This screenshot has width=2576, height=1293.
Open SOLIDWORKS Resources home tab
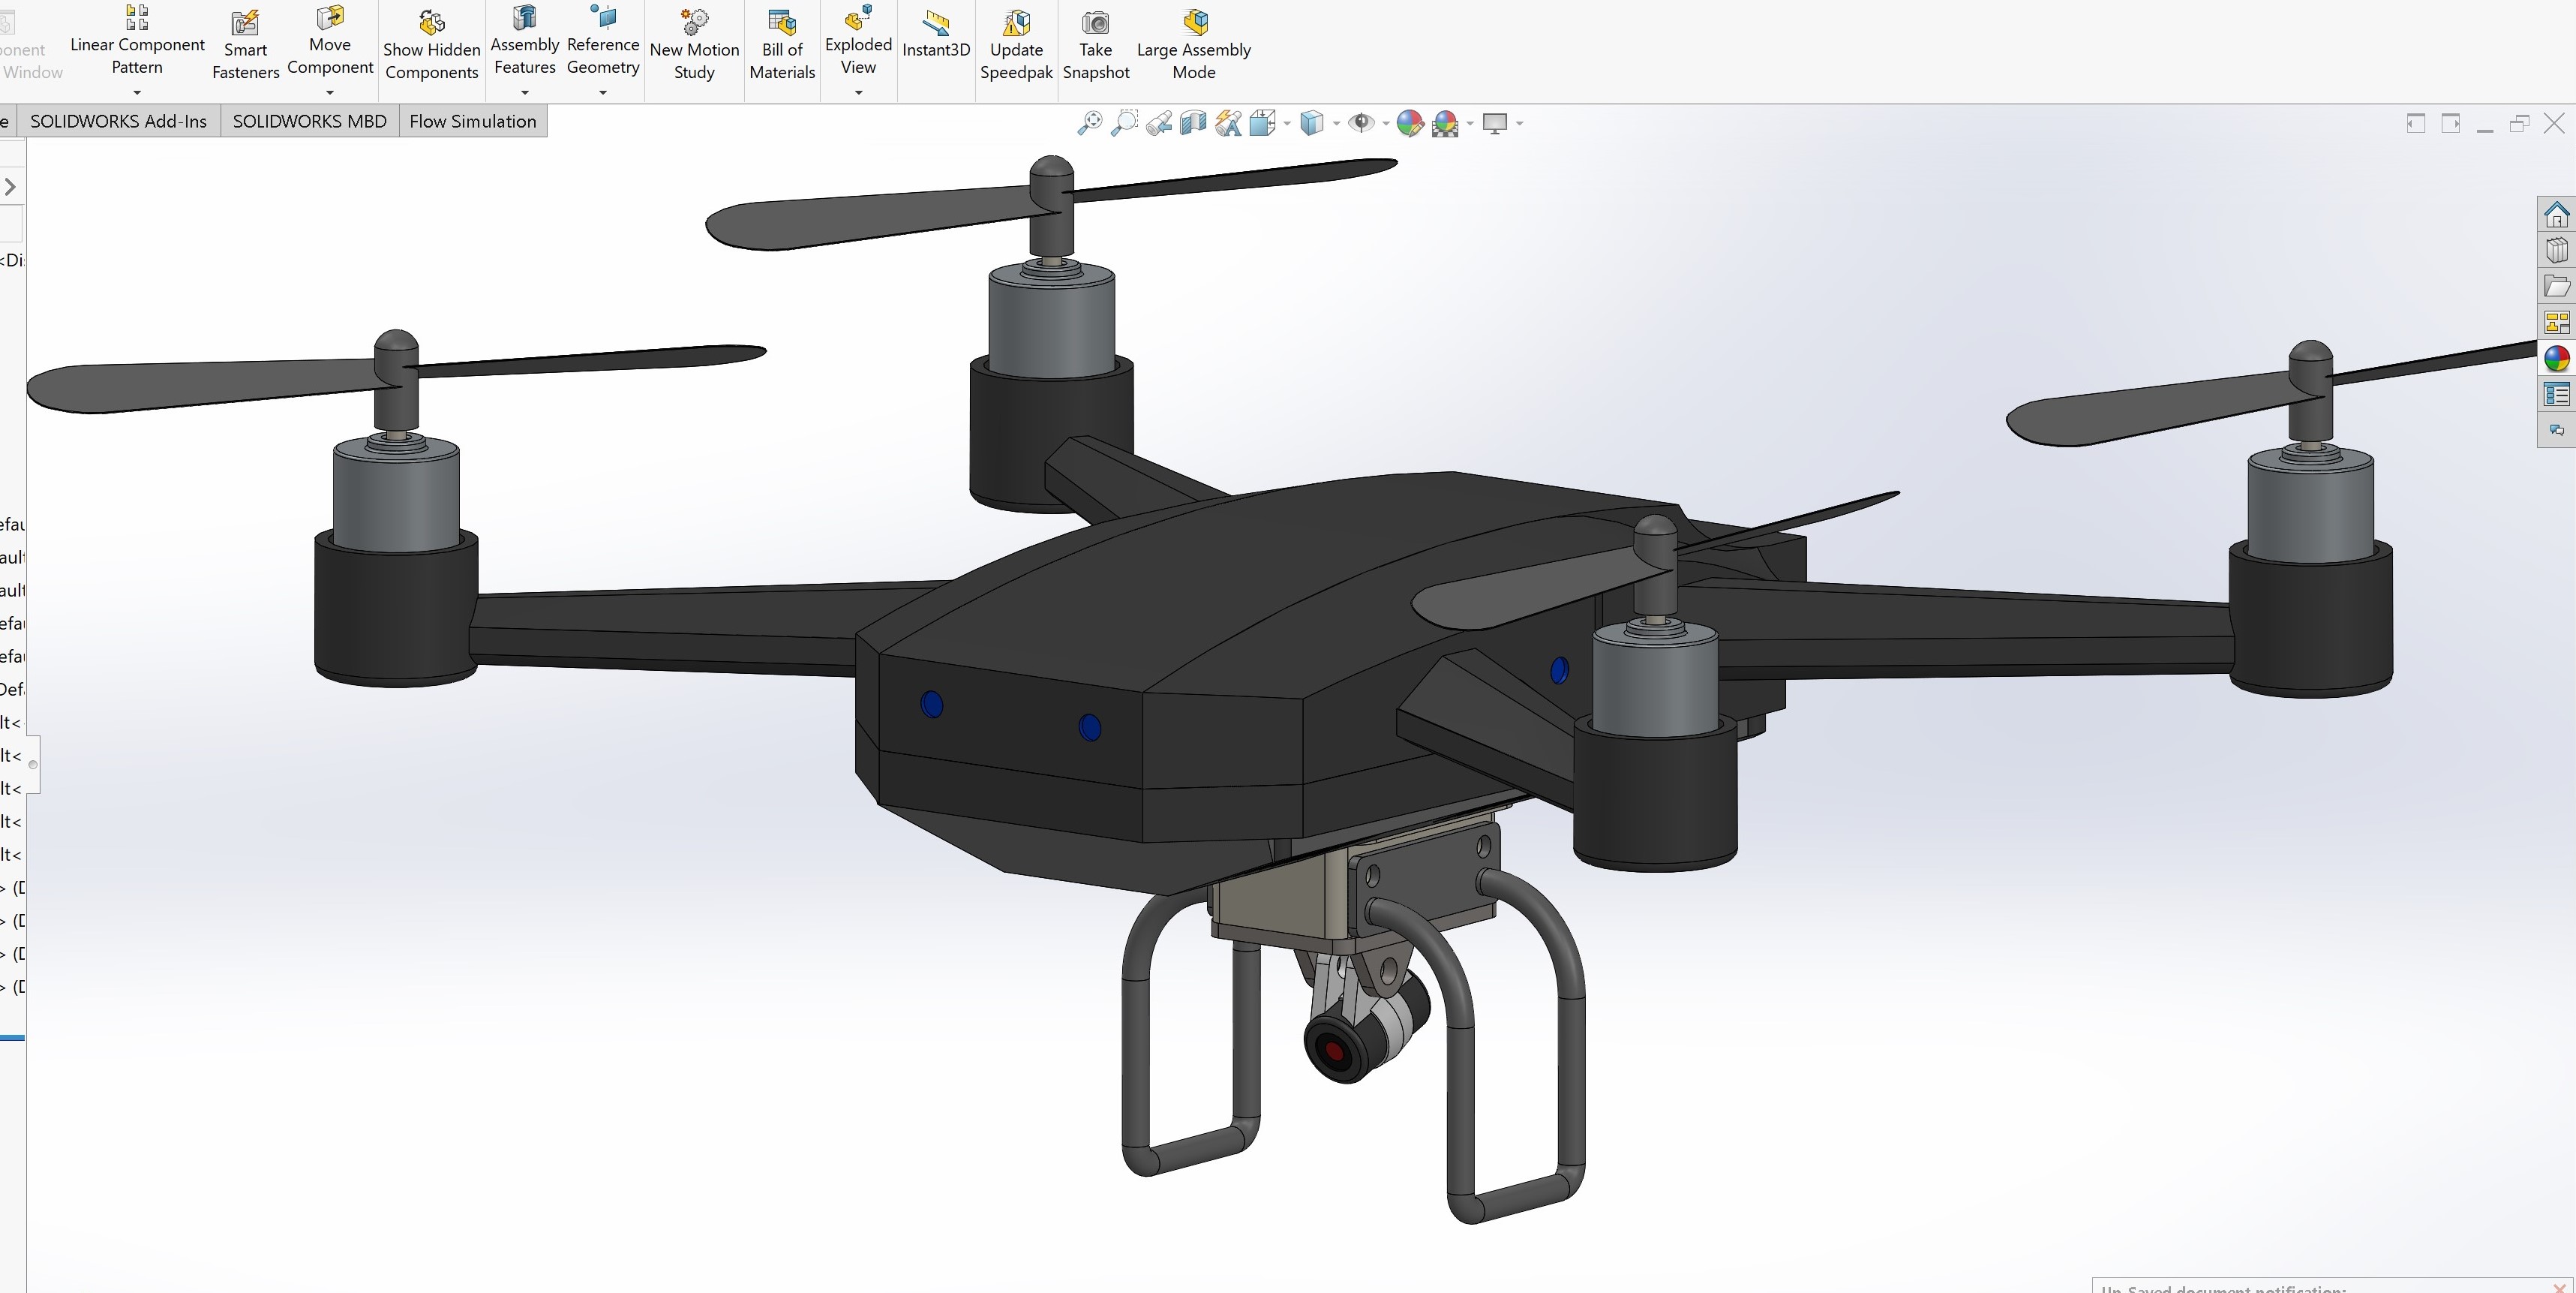[x=2557, y=215]
